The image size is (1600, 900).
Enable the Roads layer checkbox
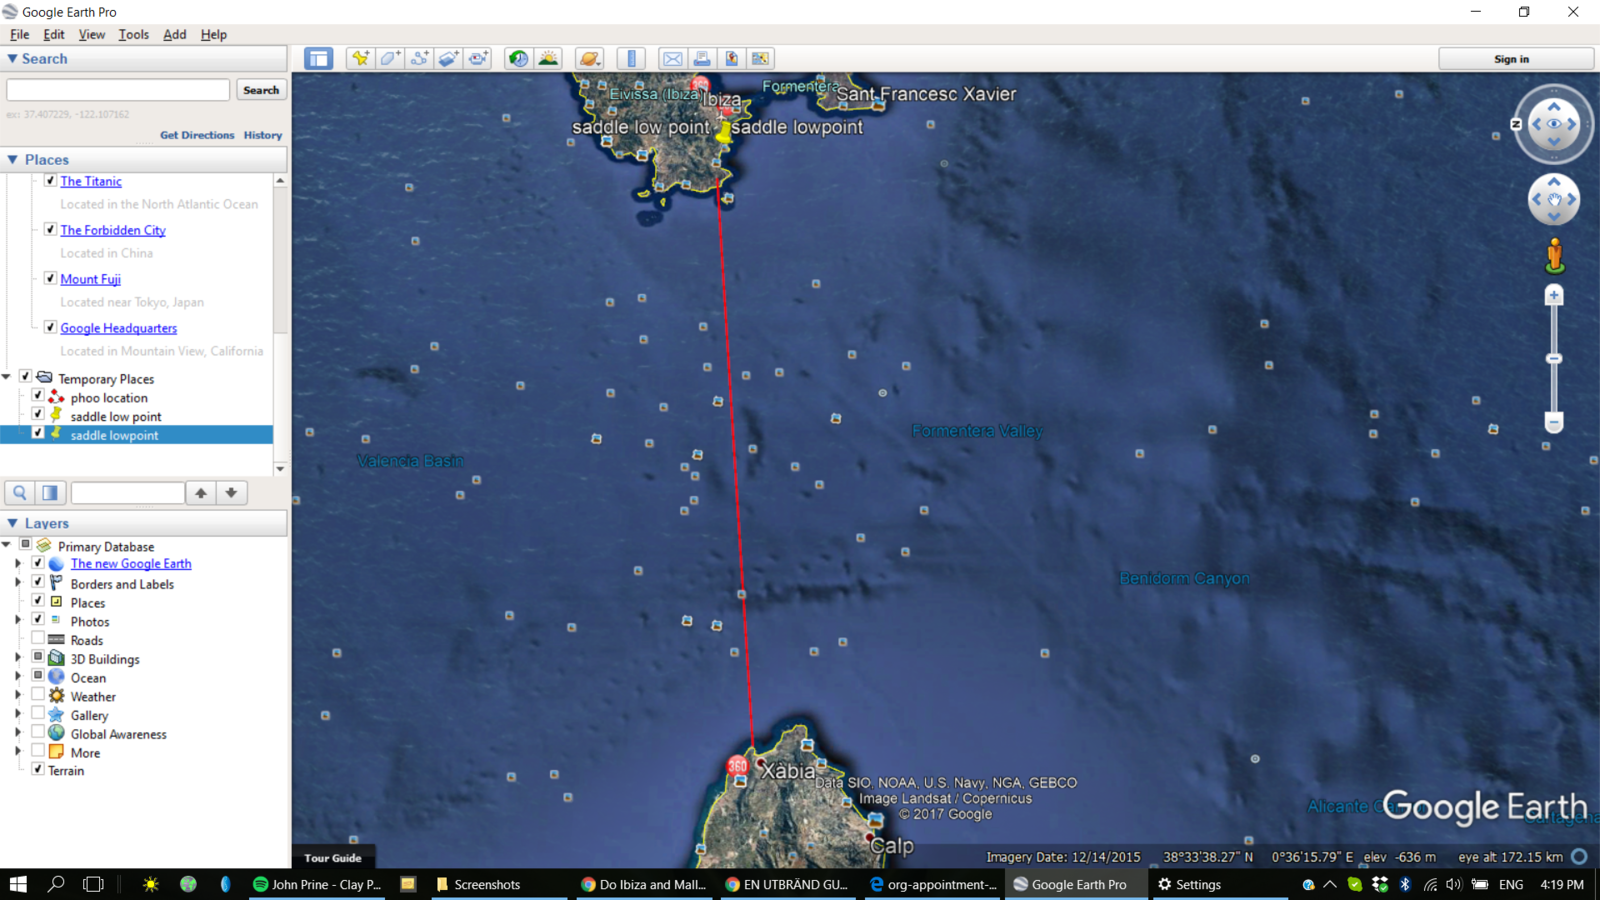pos(38,640)
